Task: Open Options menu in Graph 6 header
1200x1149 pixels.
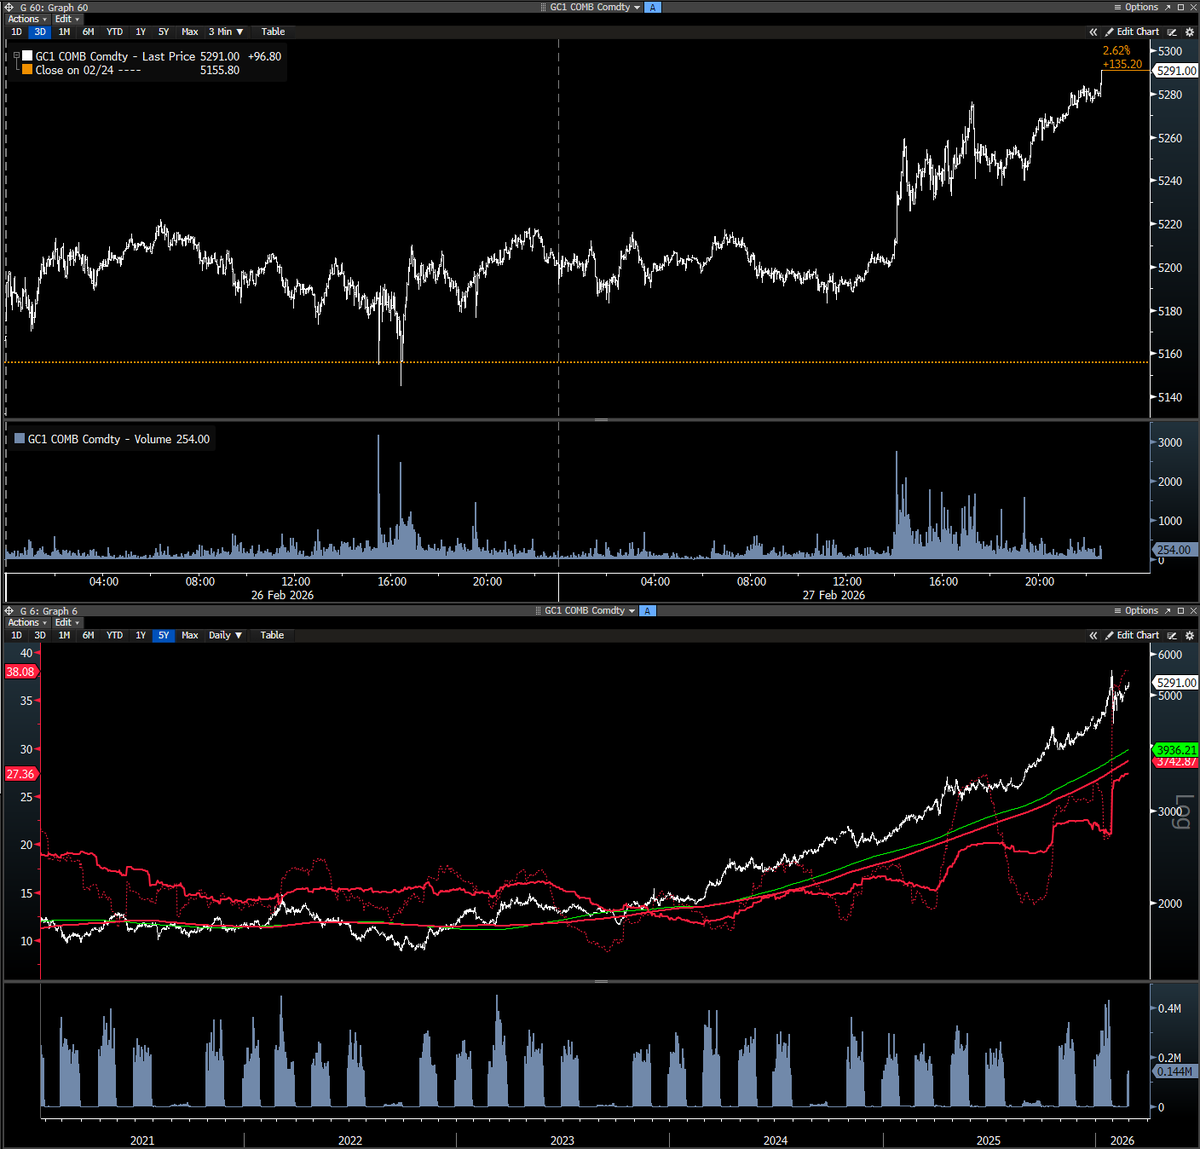Action: coord(1136,610)
